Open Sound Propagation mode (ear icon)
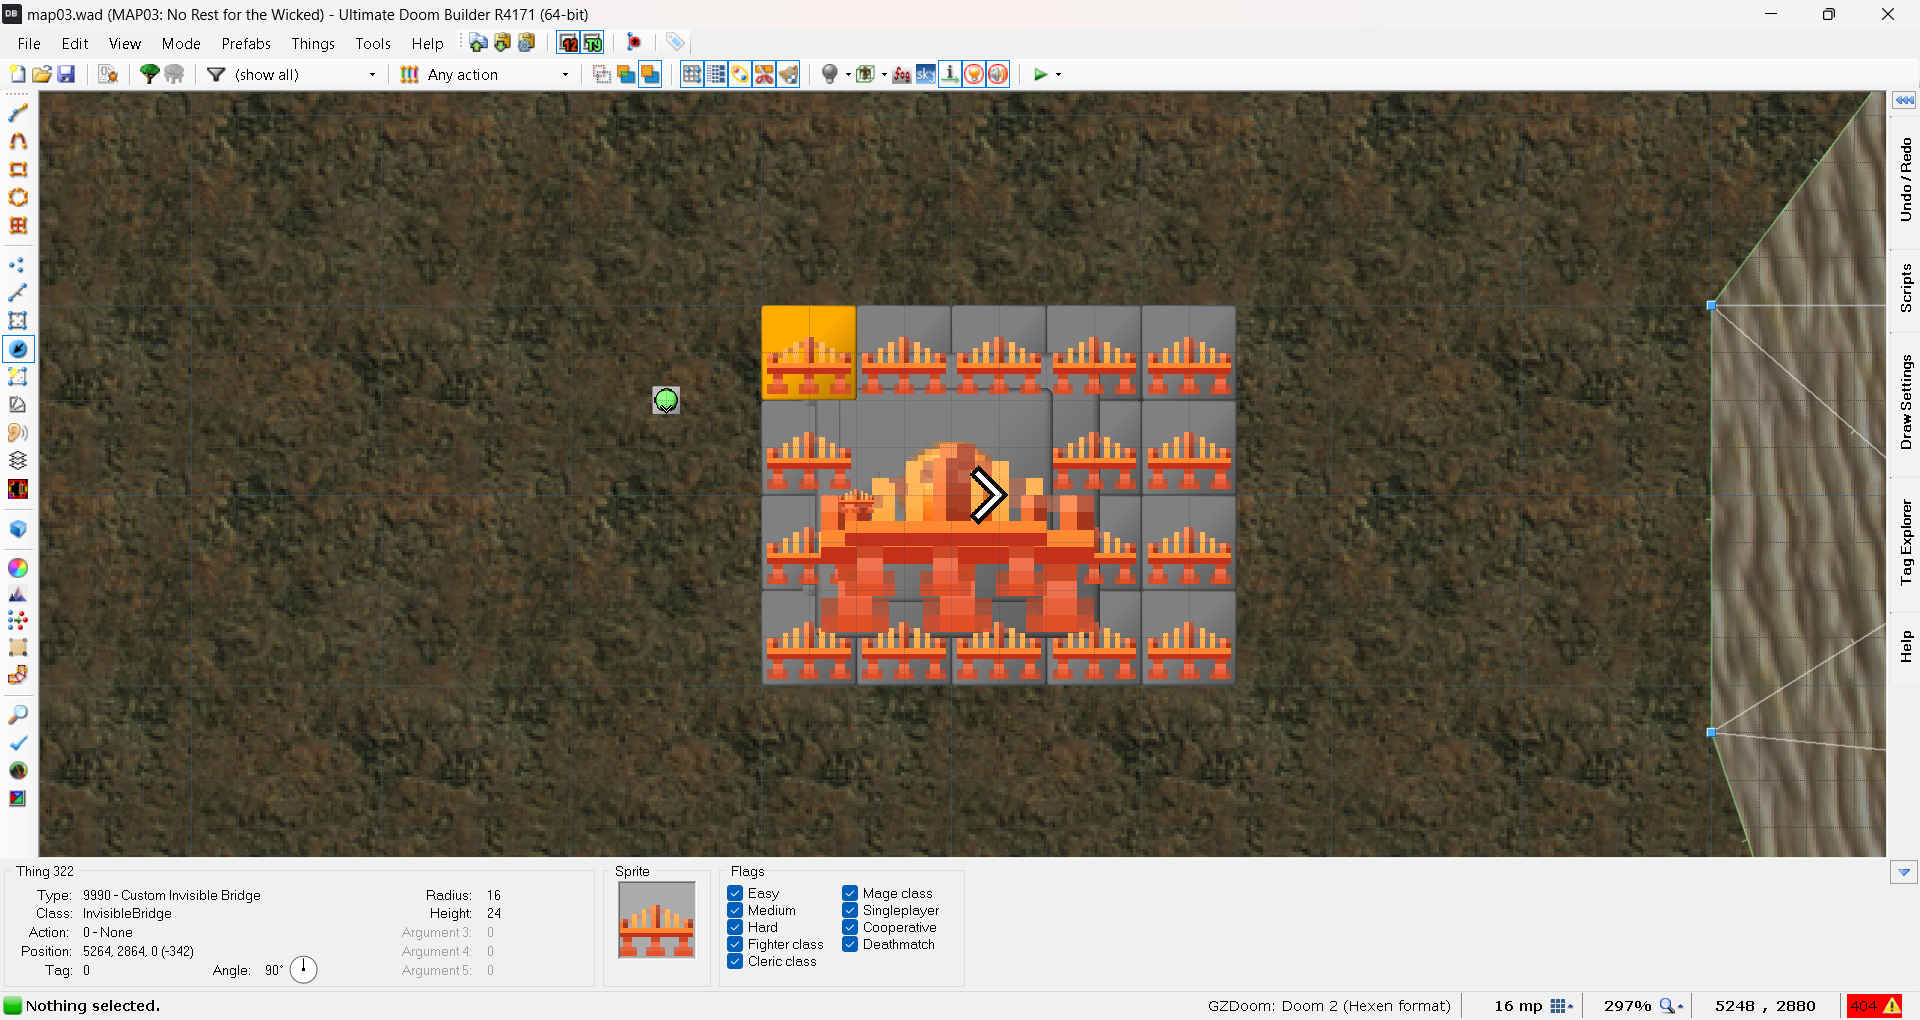 pos(18,433)
